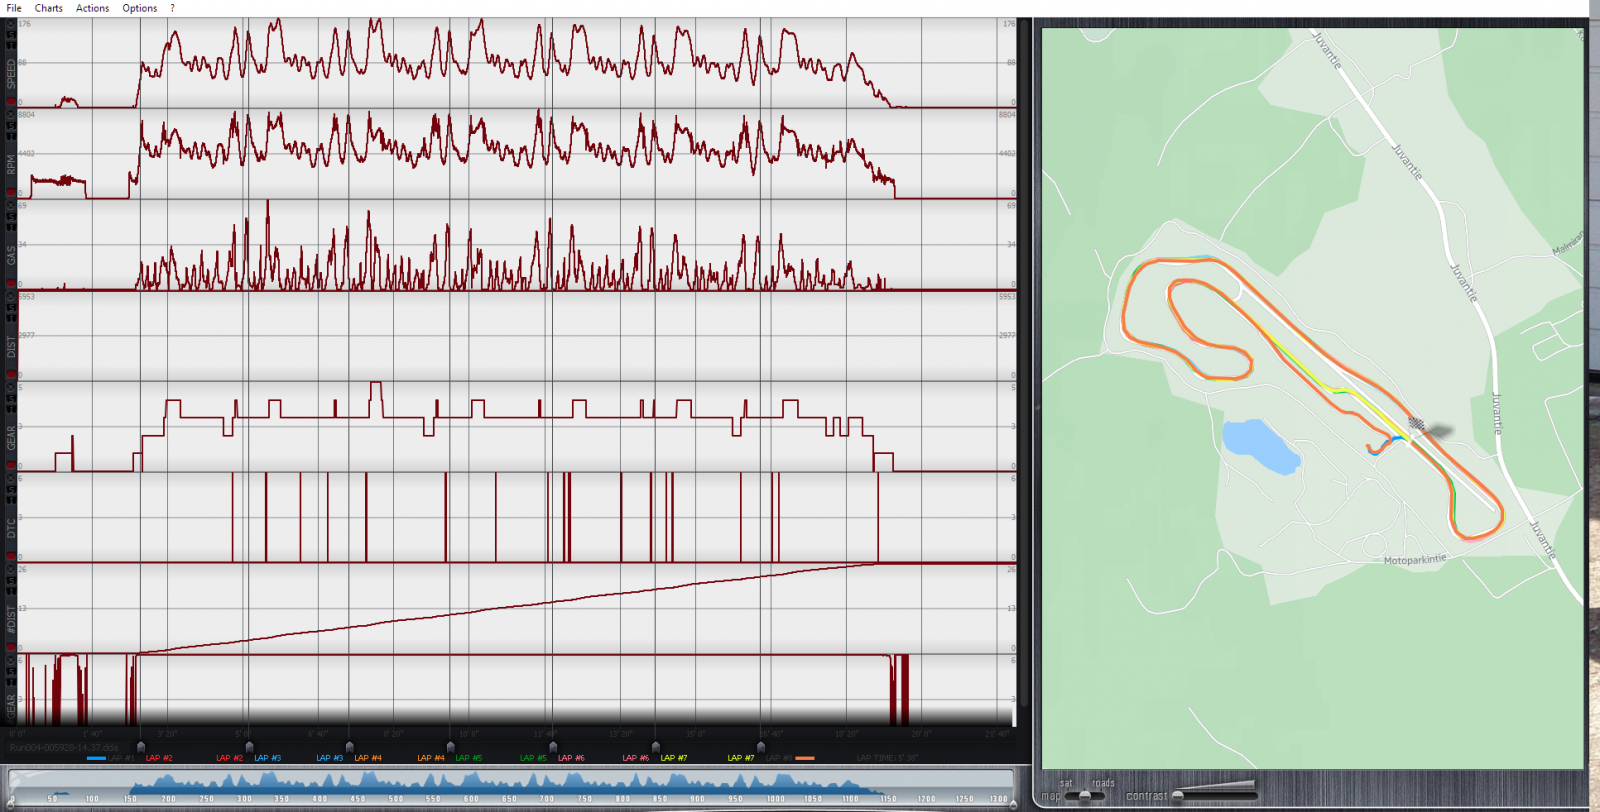Click the map contrast slider handle
The height and width of the screenshot is (812, 1600).
(x=1178, y=796)
